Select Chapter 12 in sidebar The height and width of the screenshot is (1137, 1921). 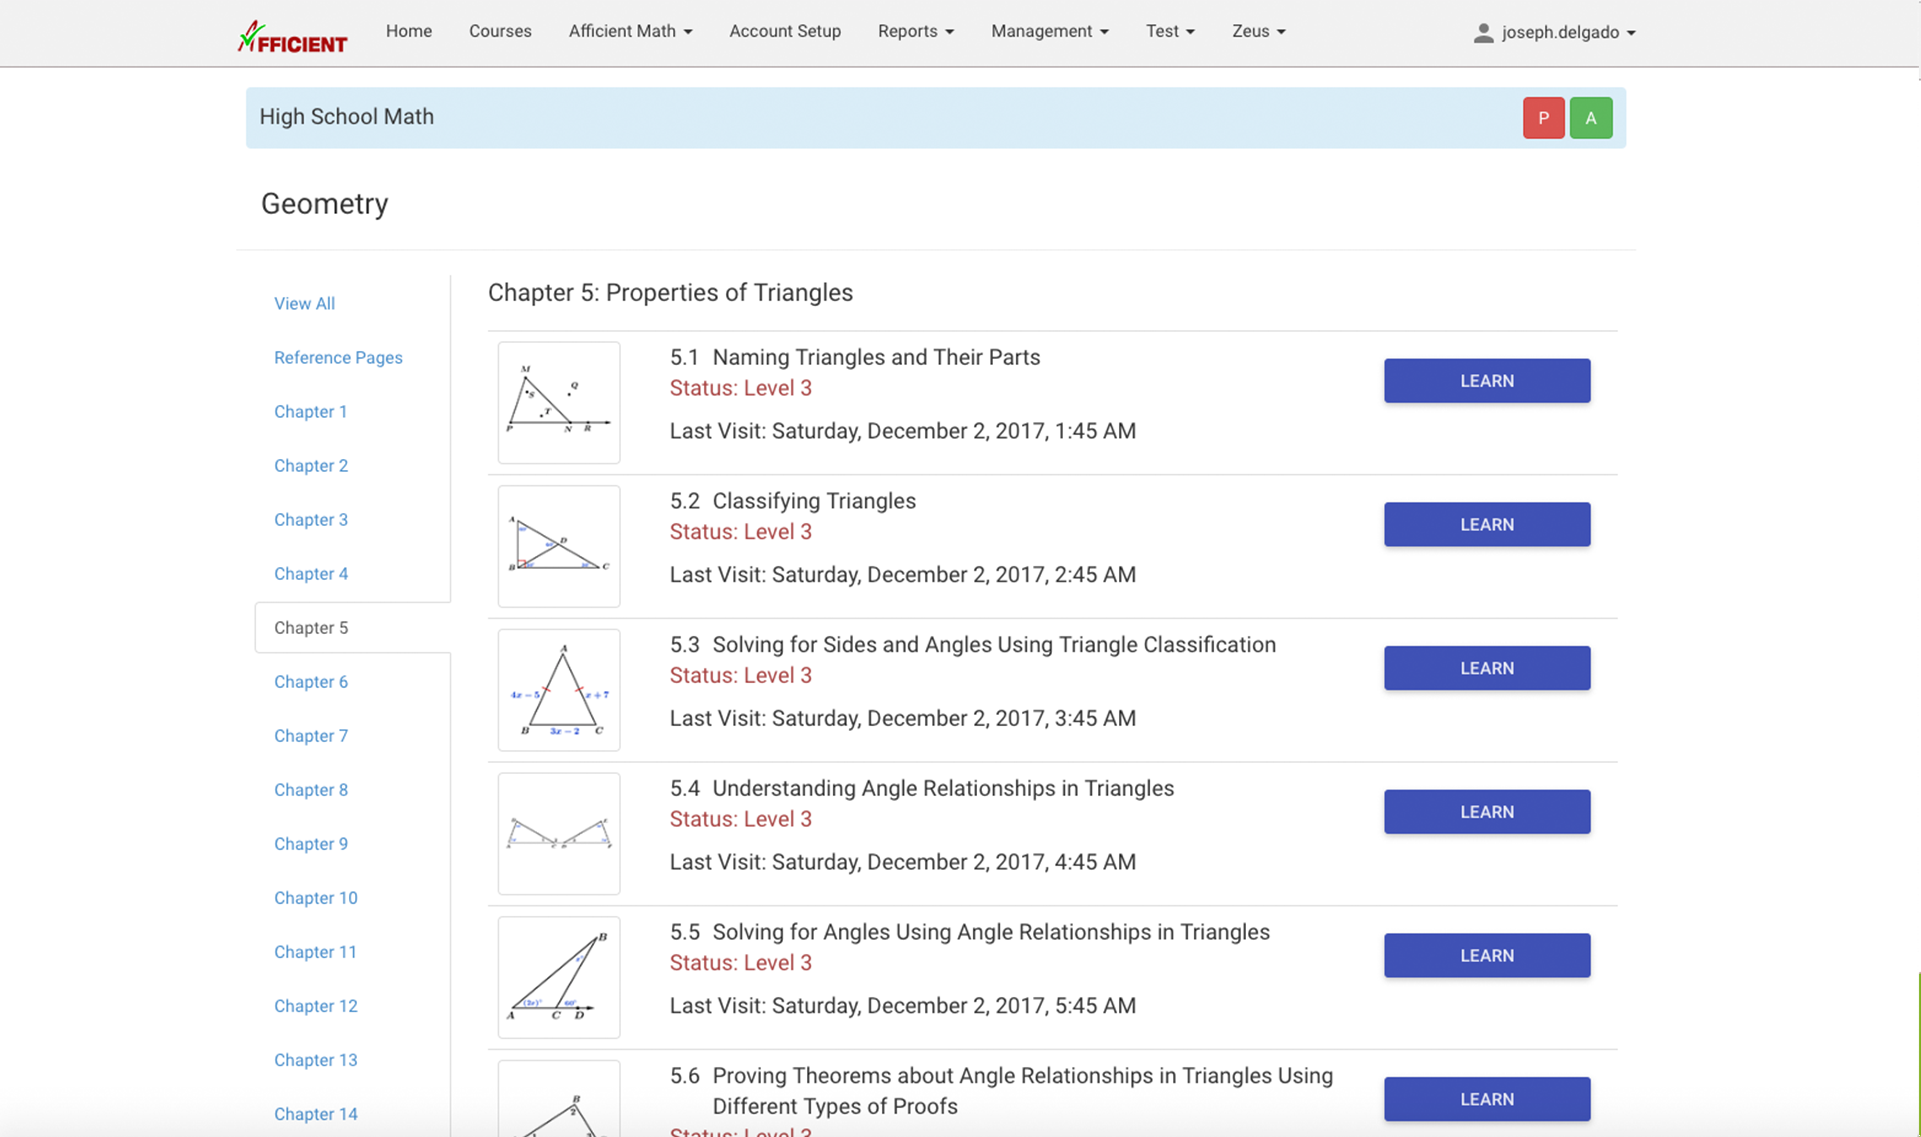pyautogui.click(x=316, y=1005)
